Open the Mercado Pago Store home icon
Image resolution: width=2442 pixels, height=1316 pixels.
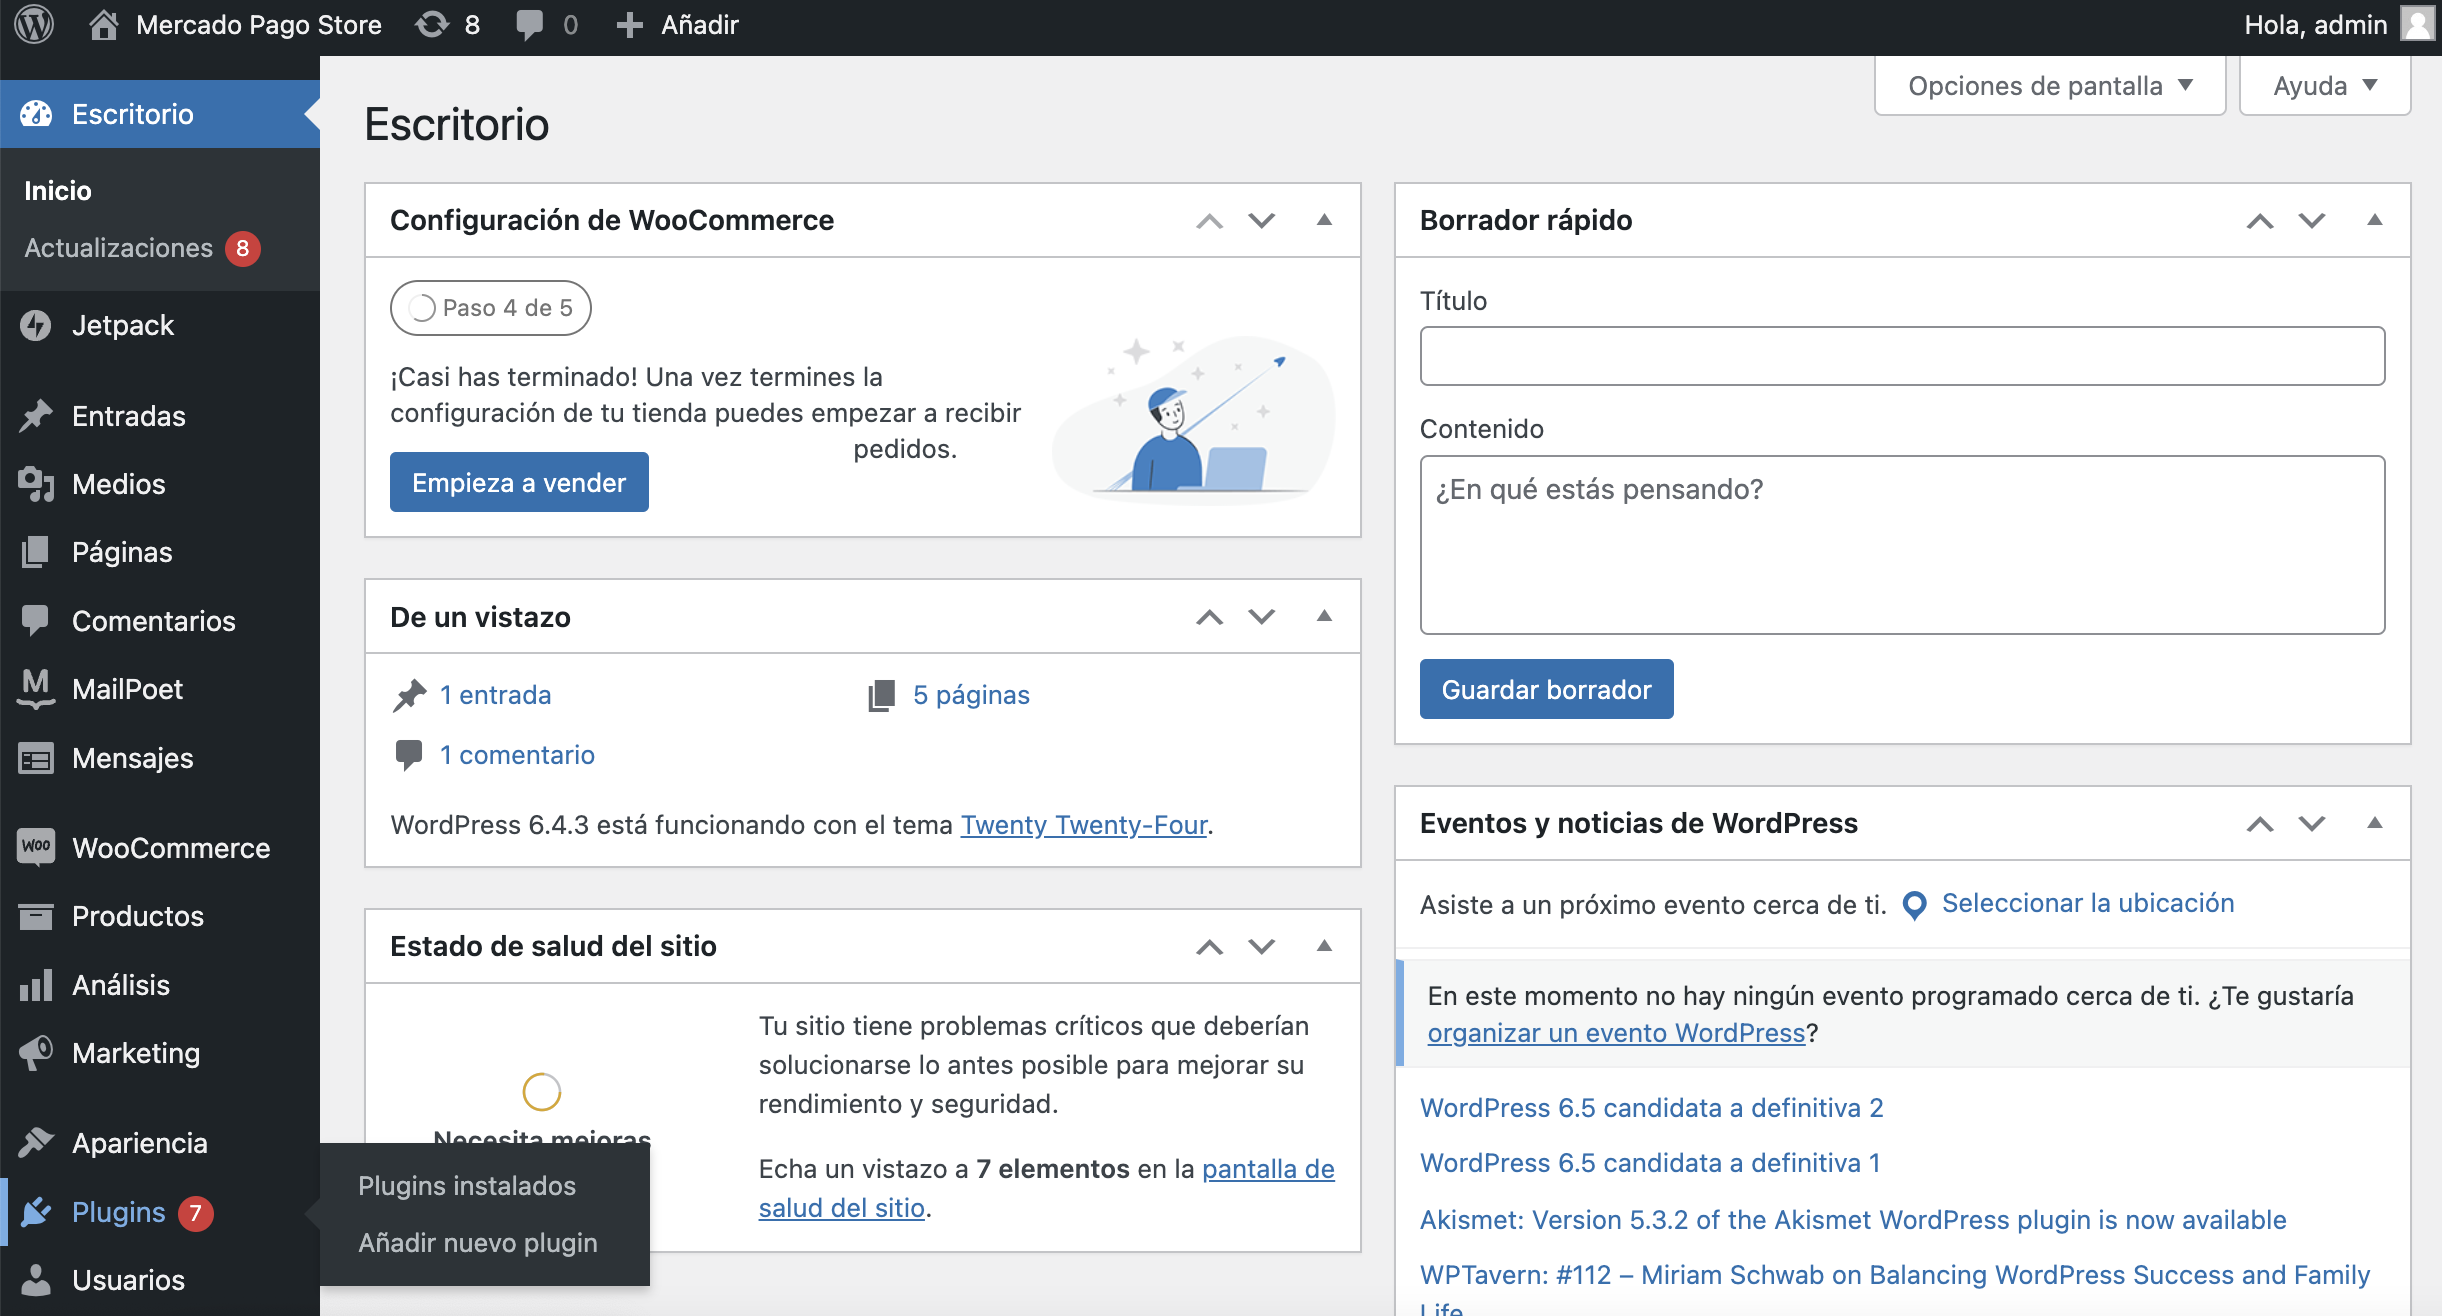coord(103,24)
